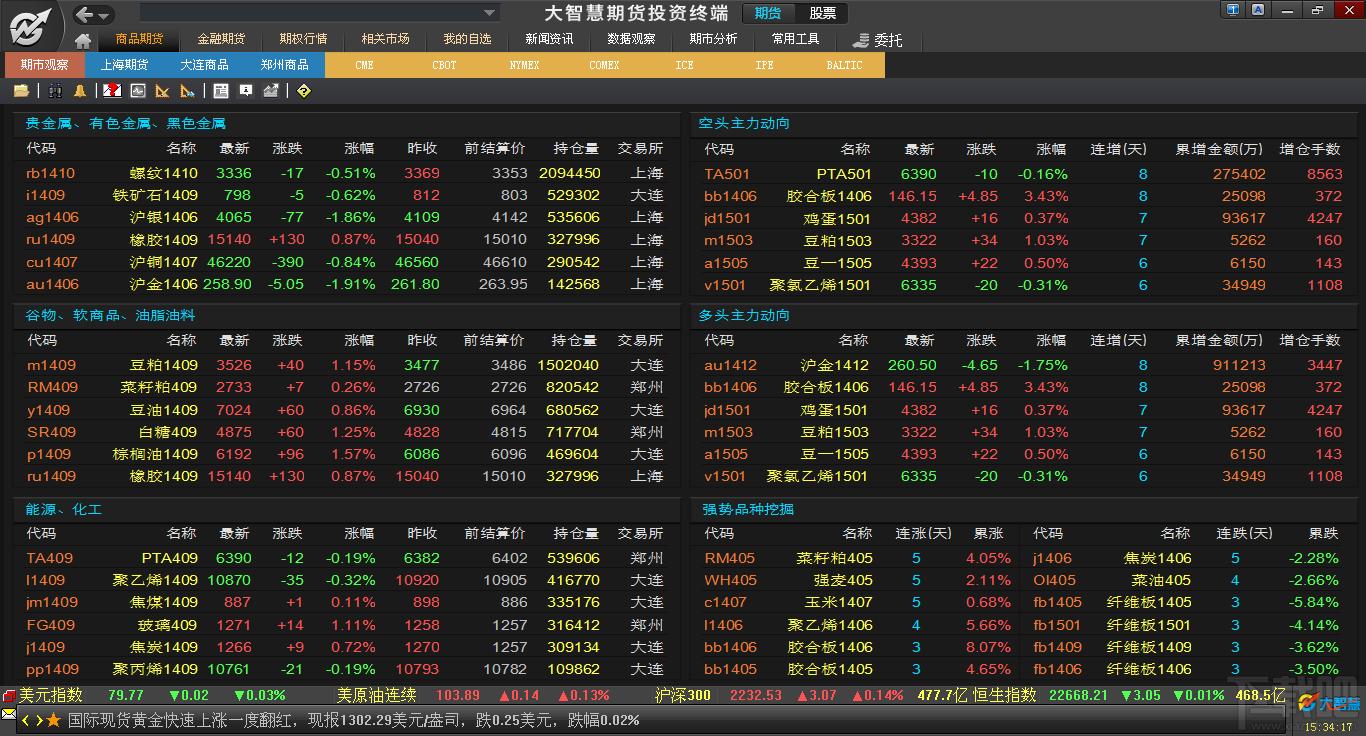1366x736 pixels.
Task: Open the 金融期货 menu
Action: [221, 39]
